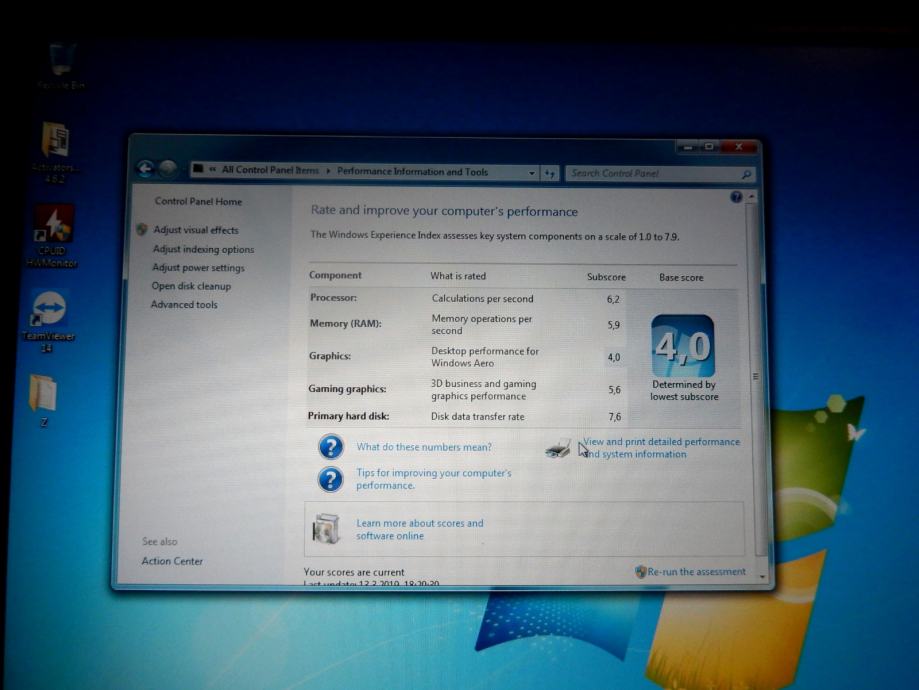
Task: Select Open disk cleanup link
Action: pos(191,286)
